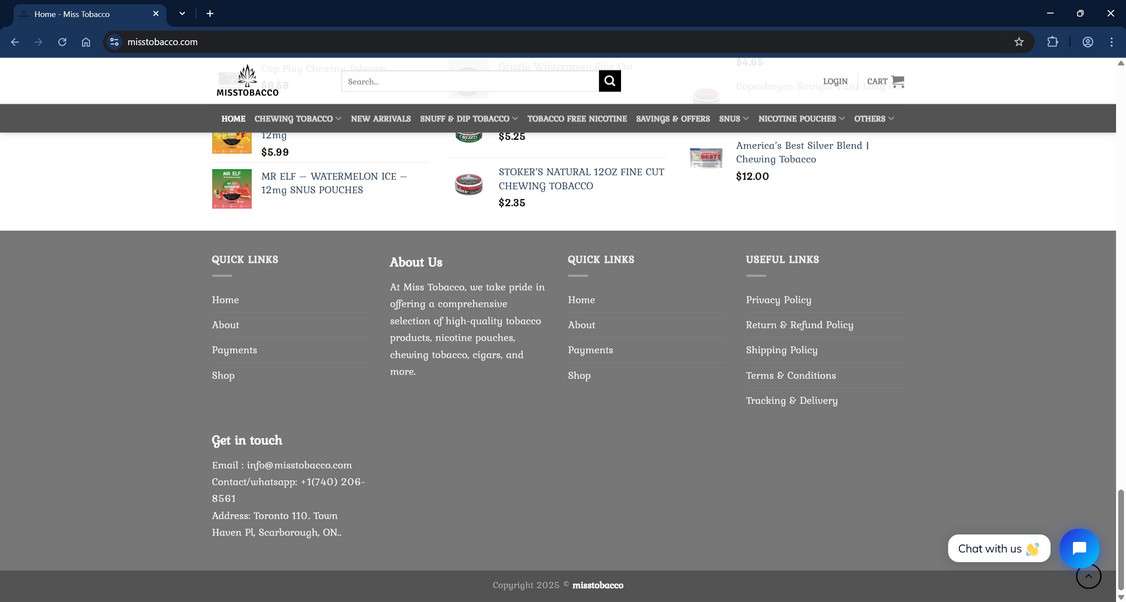The image size is (1126, 602).
Task: Click the MR ELF Watermelon Ice thumbnail
Action: pyautogui.click(x=232, y=189)
